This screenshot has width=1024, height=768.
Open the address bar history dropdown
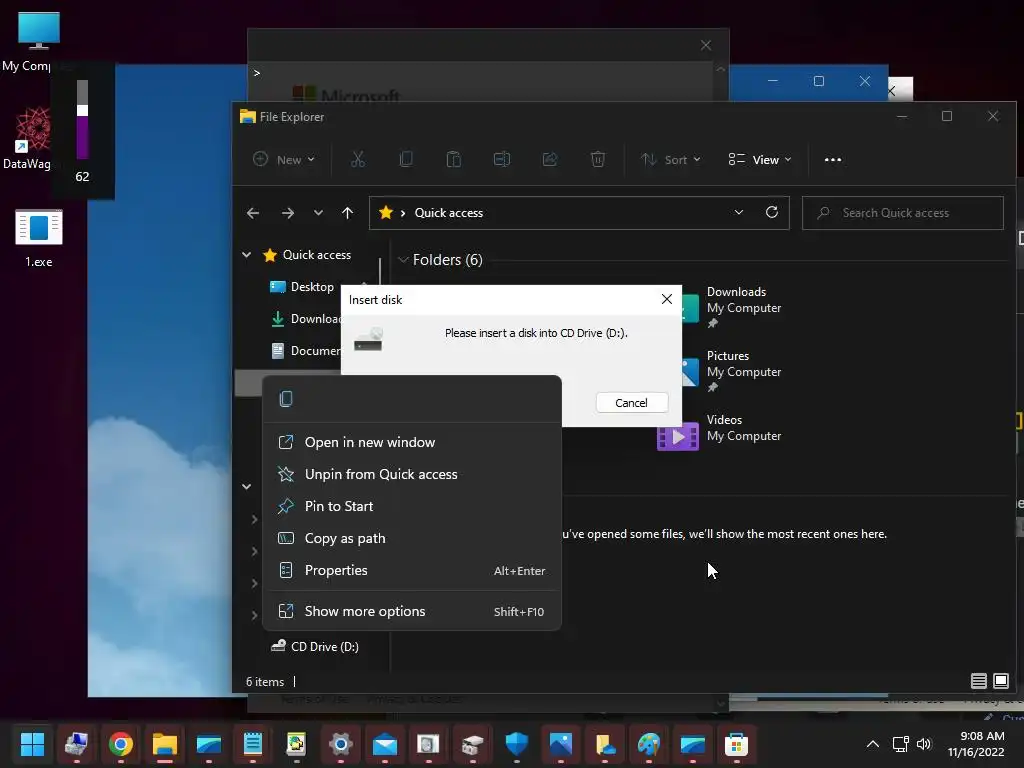(x=739, y=212)
